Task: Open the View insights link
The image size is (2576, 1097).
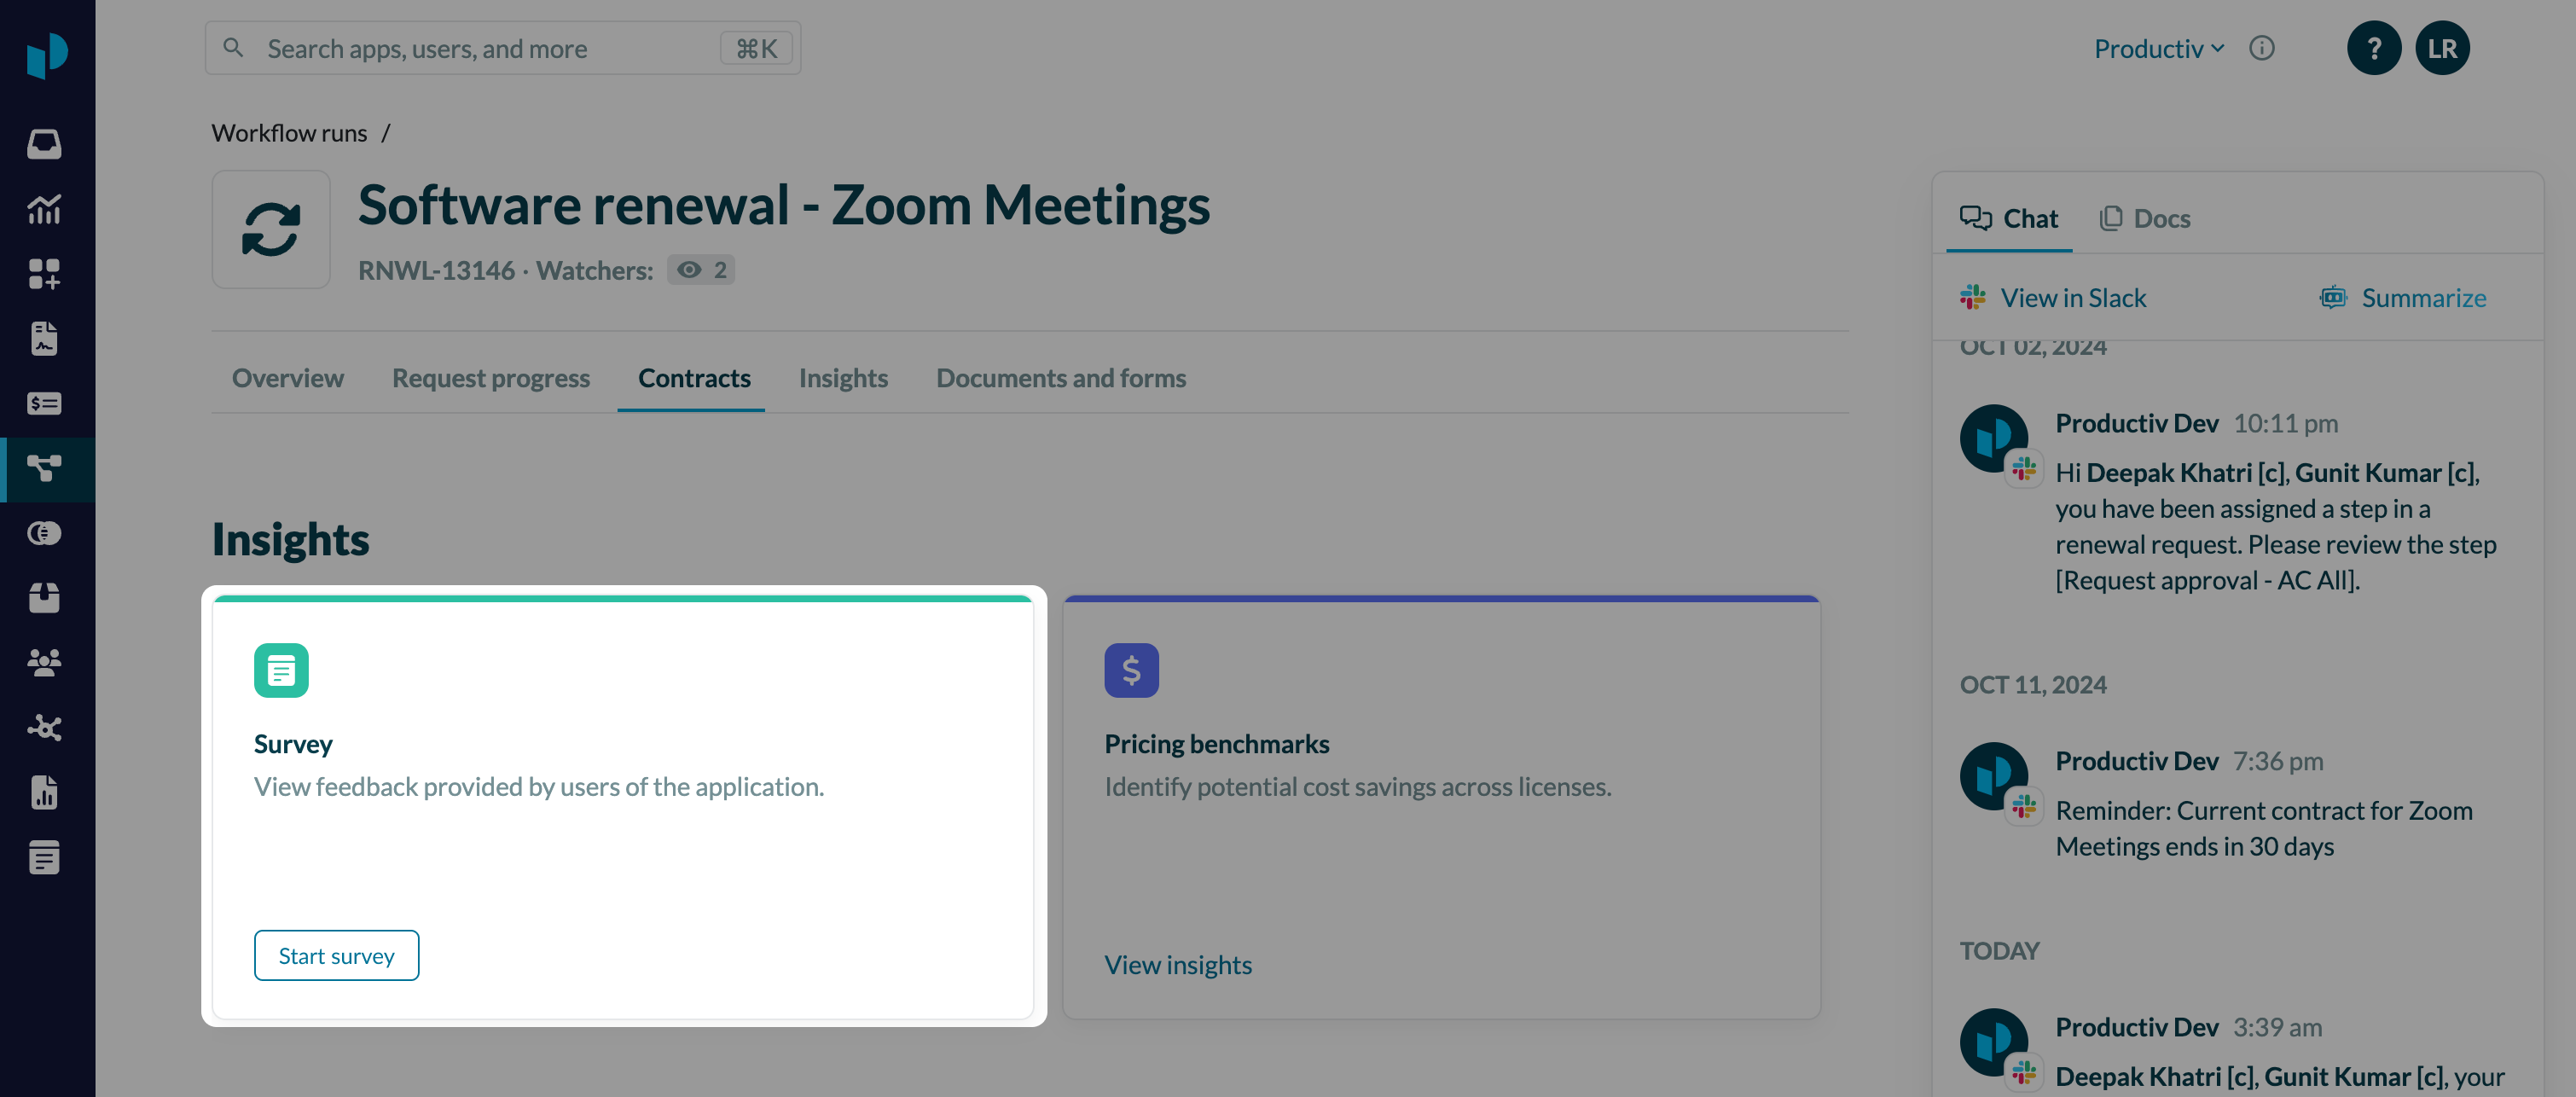Action: click(x=1177, y=964)
